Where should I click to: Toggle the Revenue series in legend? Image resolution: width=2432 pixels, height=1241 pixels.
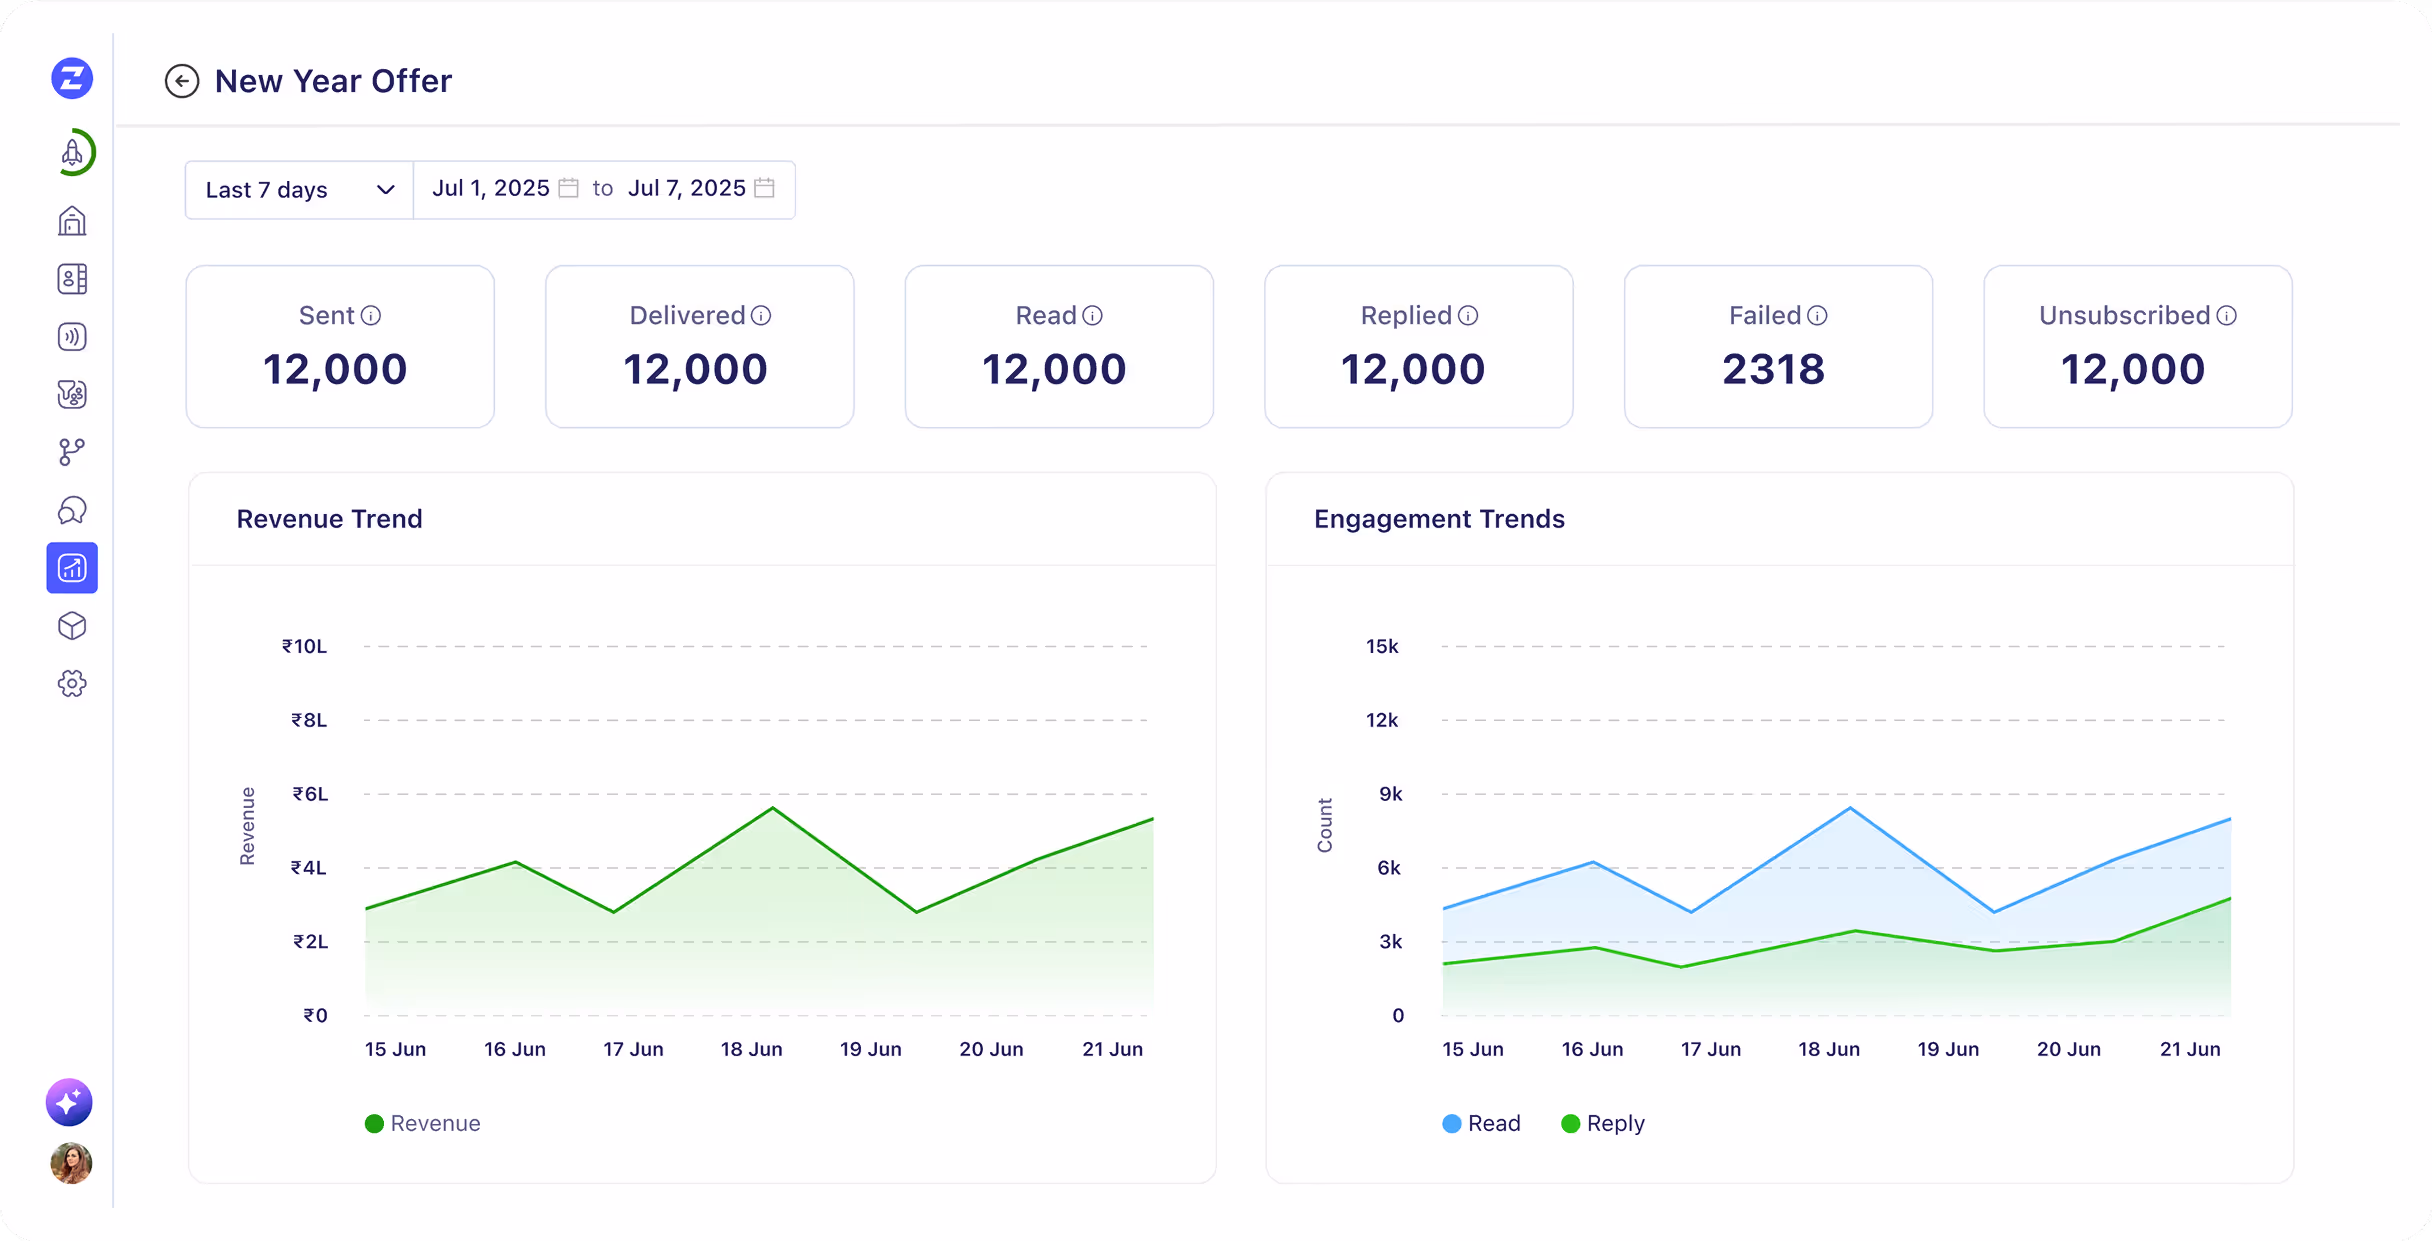(422, 1124)
